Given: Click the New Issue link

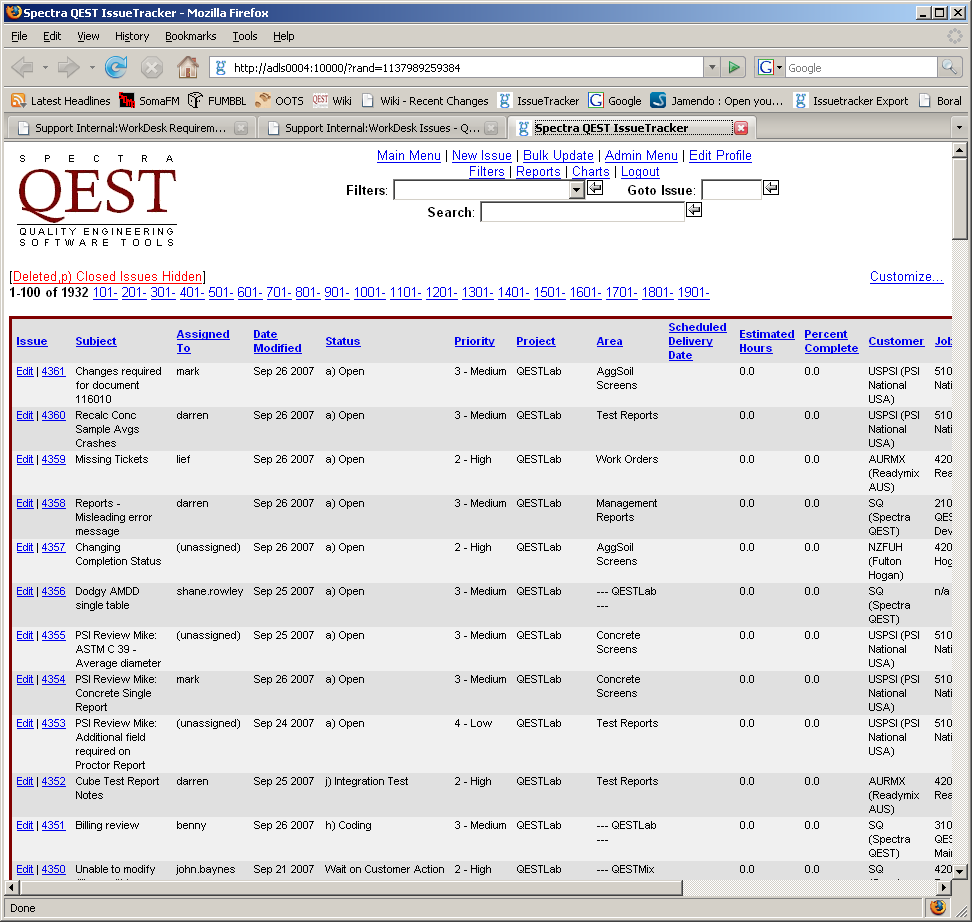Looking at the screenshot, I should tap(481, 156).
